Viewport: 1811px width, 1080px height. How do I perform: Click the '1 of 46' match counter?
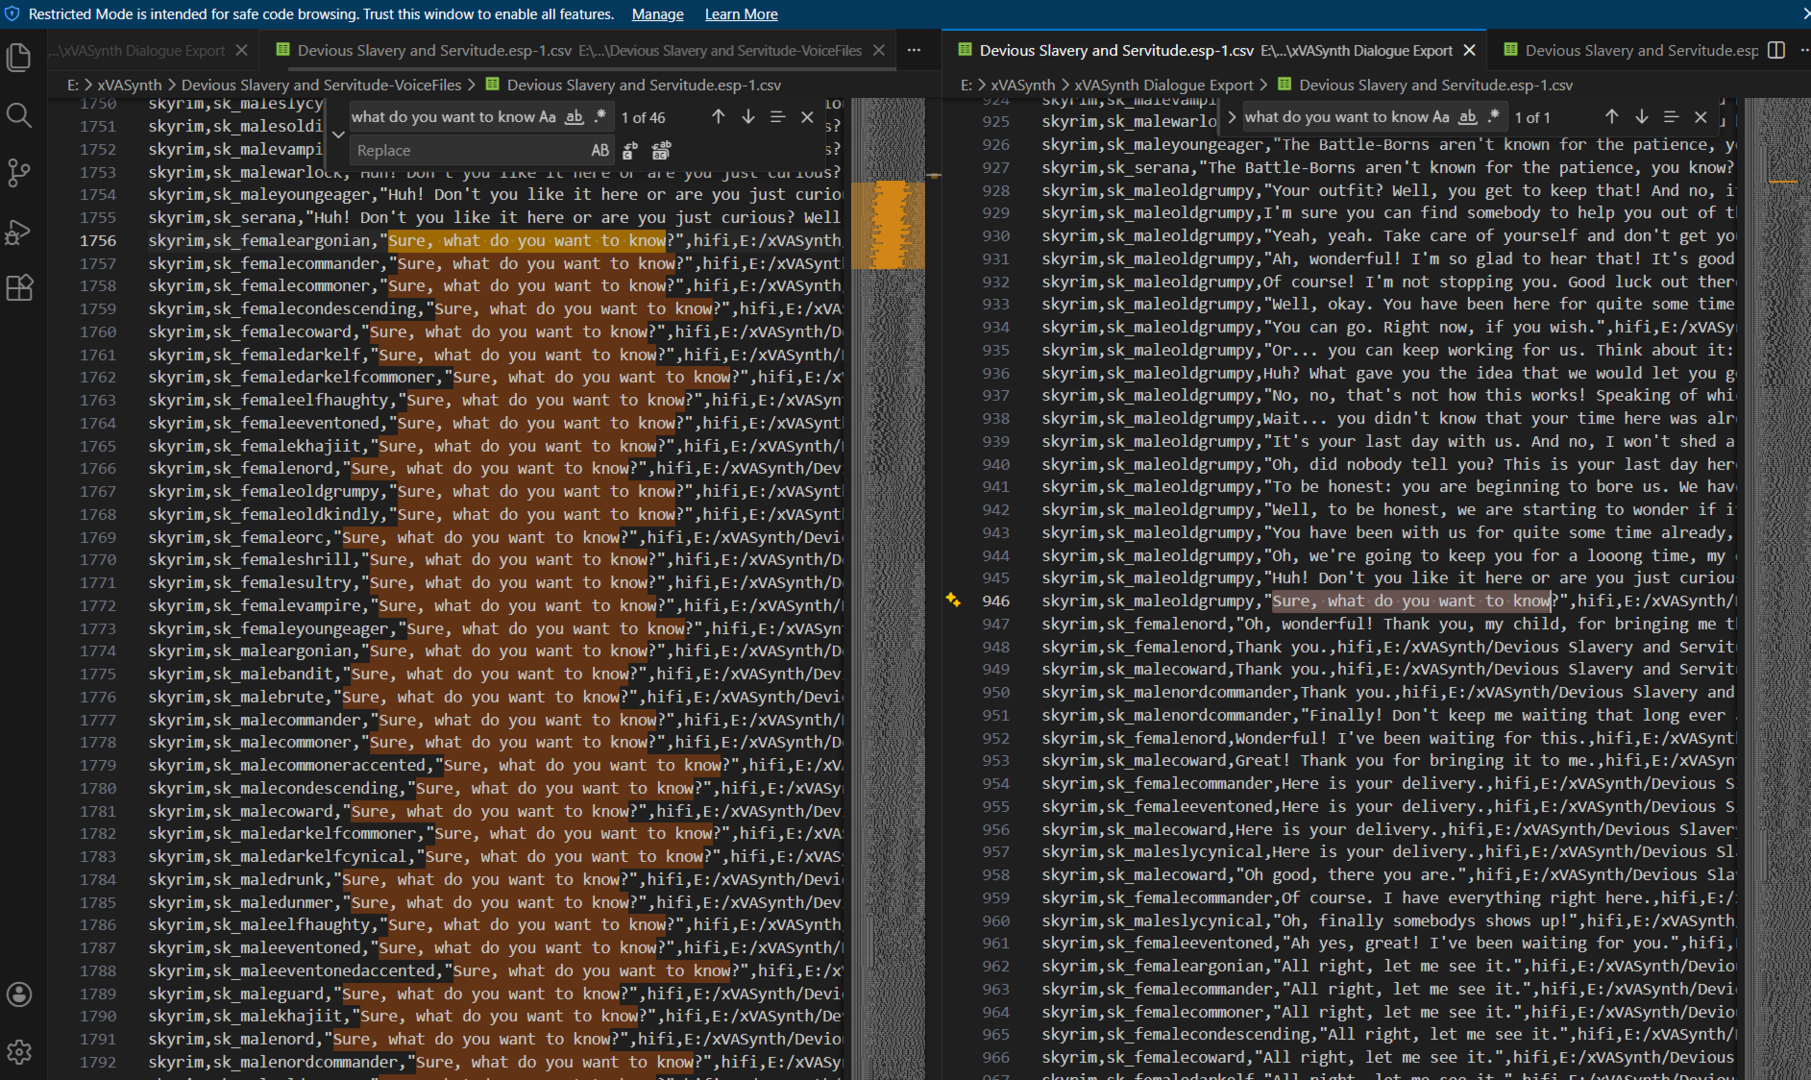tap(643, 117)
